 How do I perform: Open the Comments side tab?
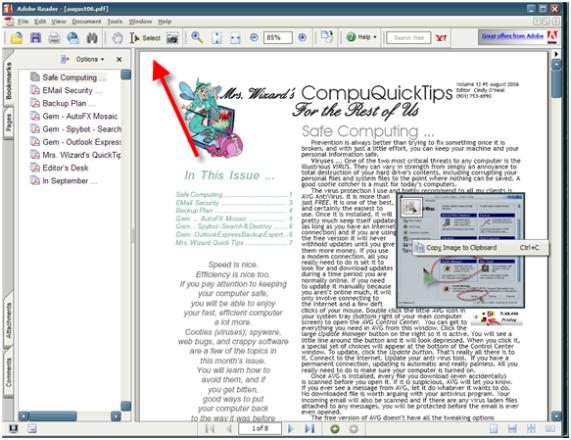click(x=8, y=372)
